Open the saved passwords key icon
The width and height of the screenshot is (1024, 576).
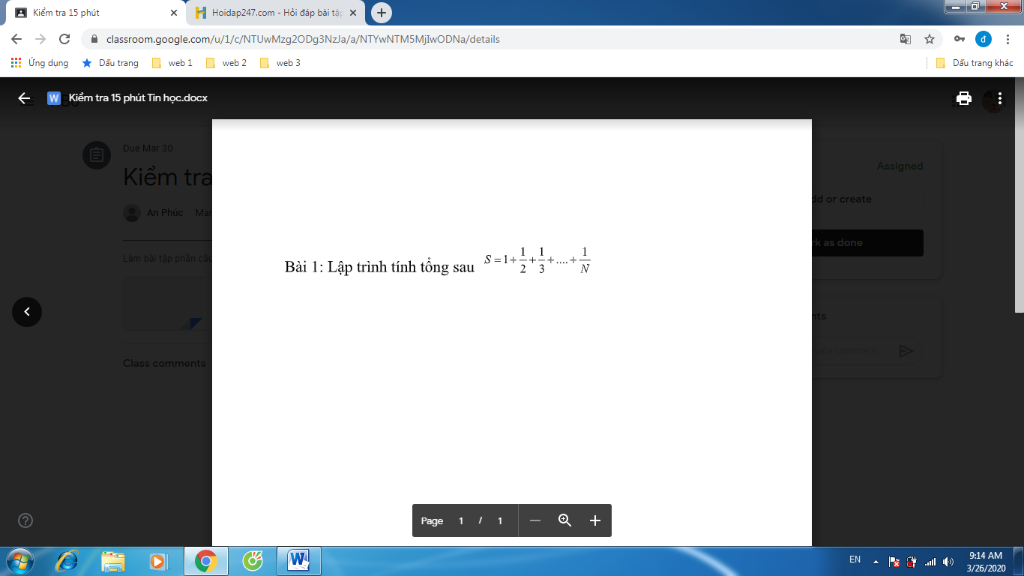[x=959, y=39]
